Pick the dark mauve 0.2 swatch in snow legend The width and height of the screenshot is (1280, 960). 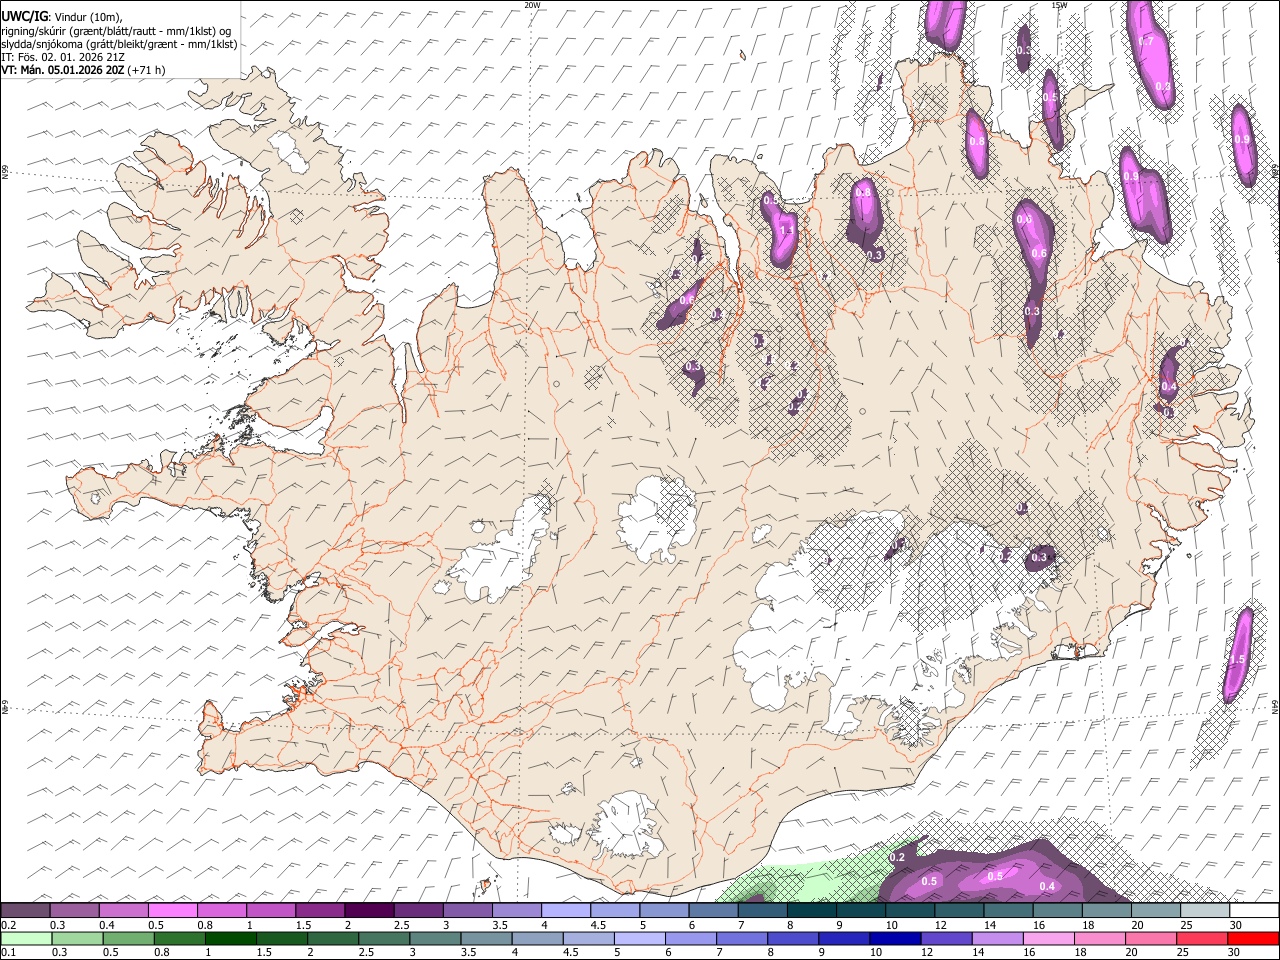pyautogui.click(x=25, y=910)
